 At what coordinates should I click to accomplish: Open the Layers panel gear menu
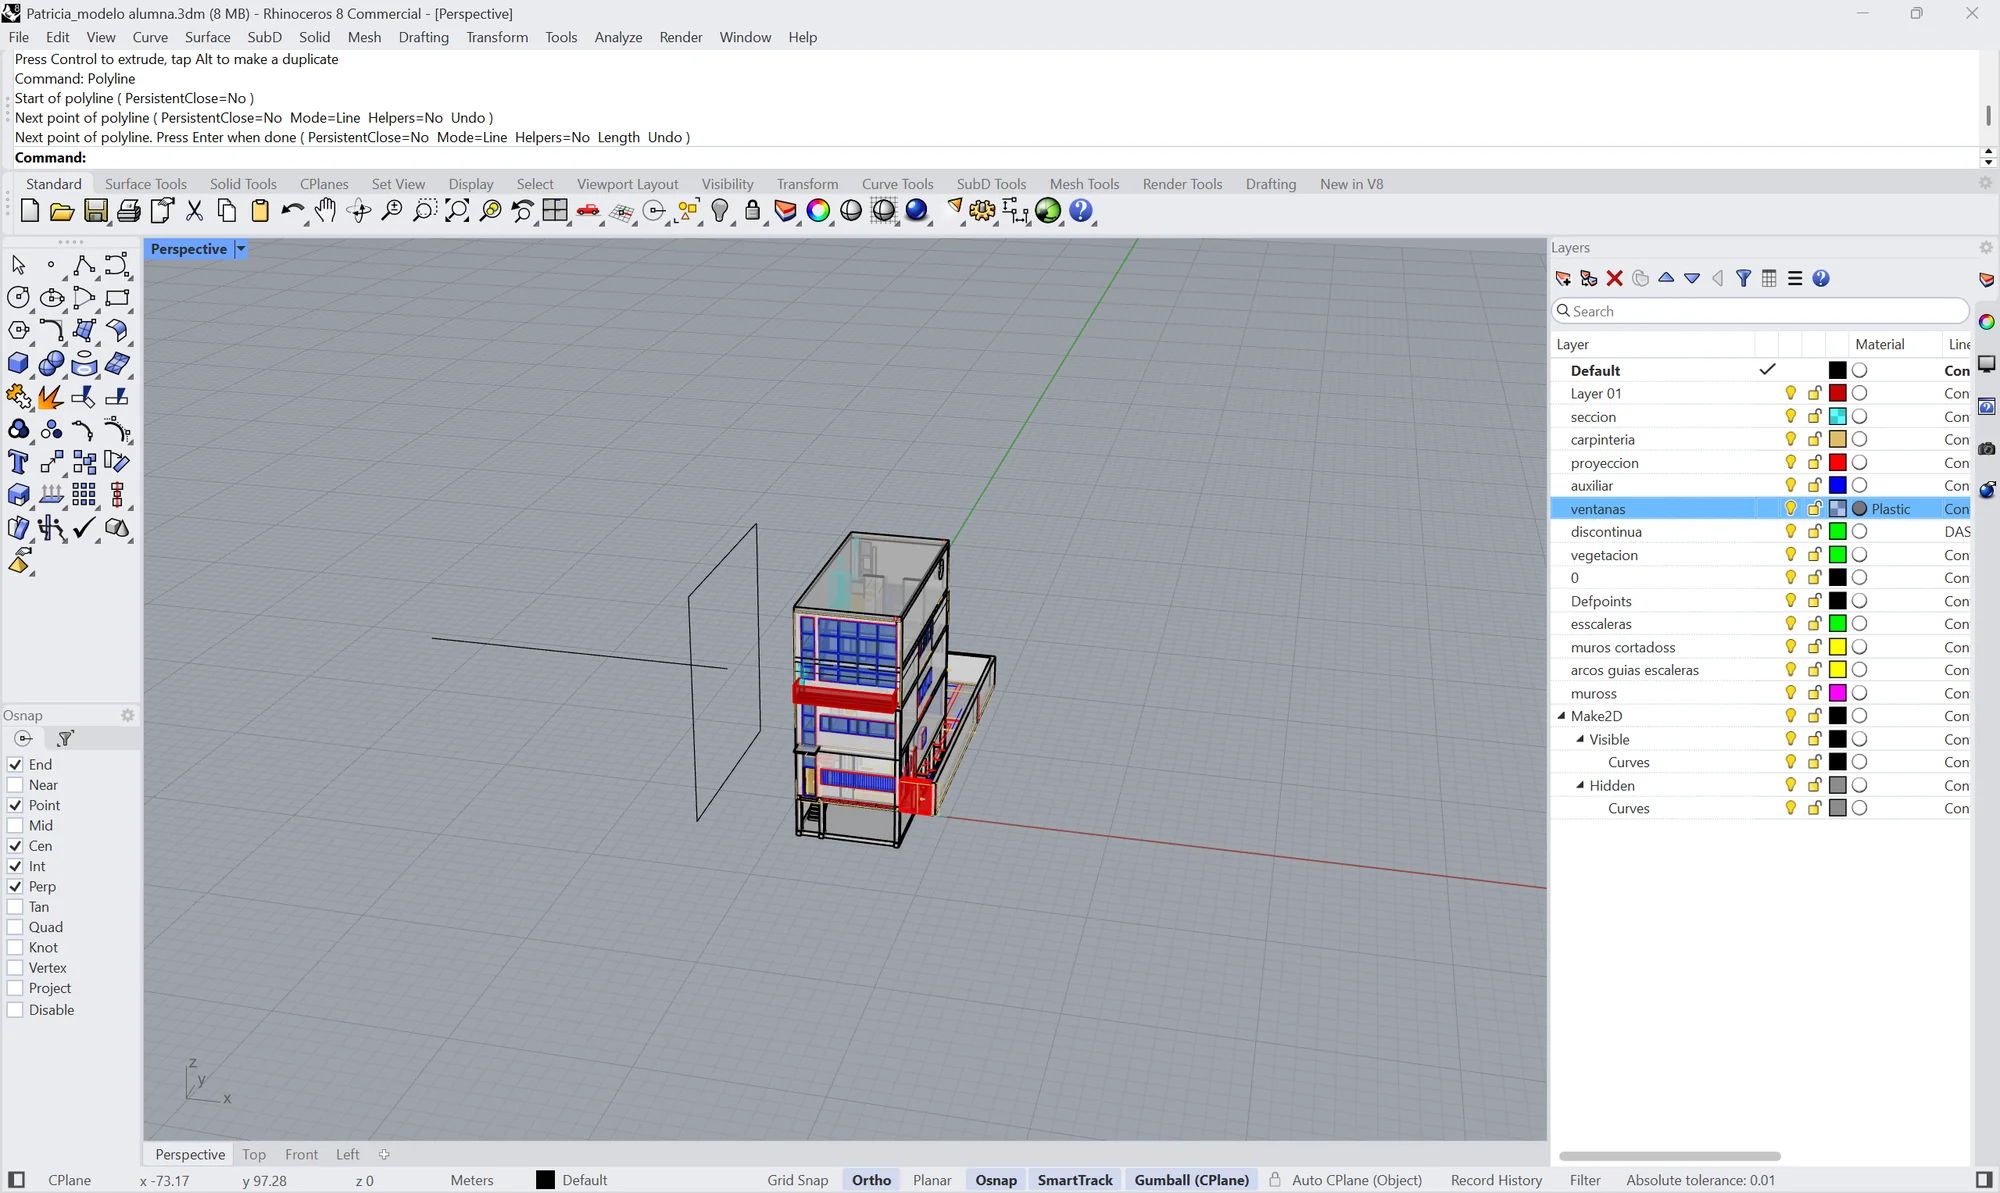1986,247
